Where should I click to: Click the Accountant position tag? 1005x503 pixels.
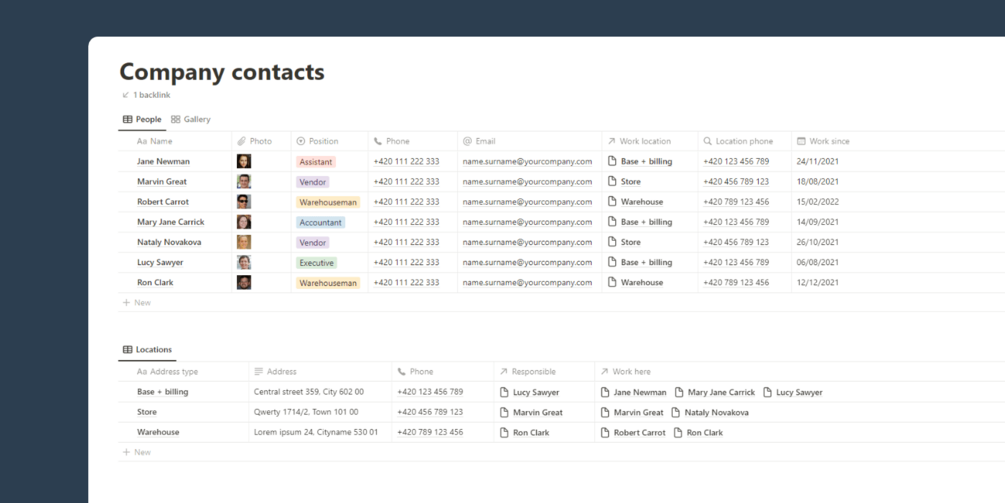click(x=320, y=222)
